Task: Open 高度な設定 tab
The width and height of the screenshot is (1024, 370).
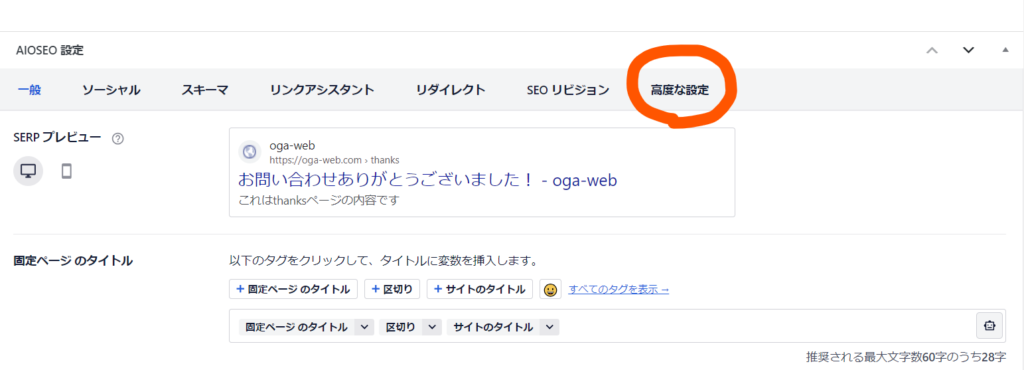Action: (679, 90)
